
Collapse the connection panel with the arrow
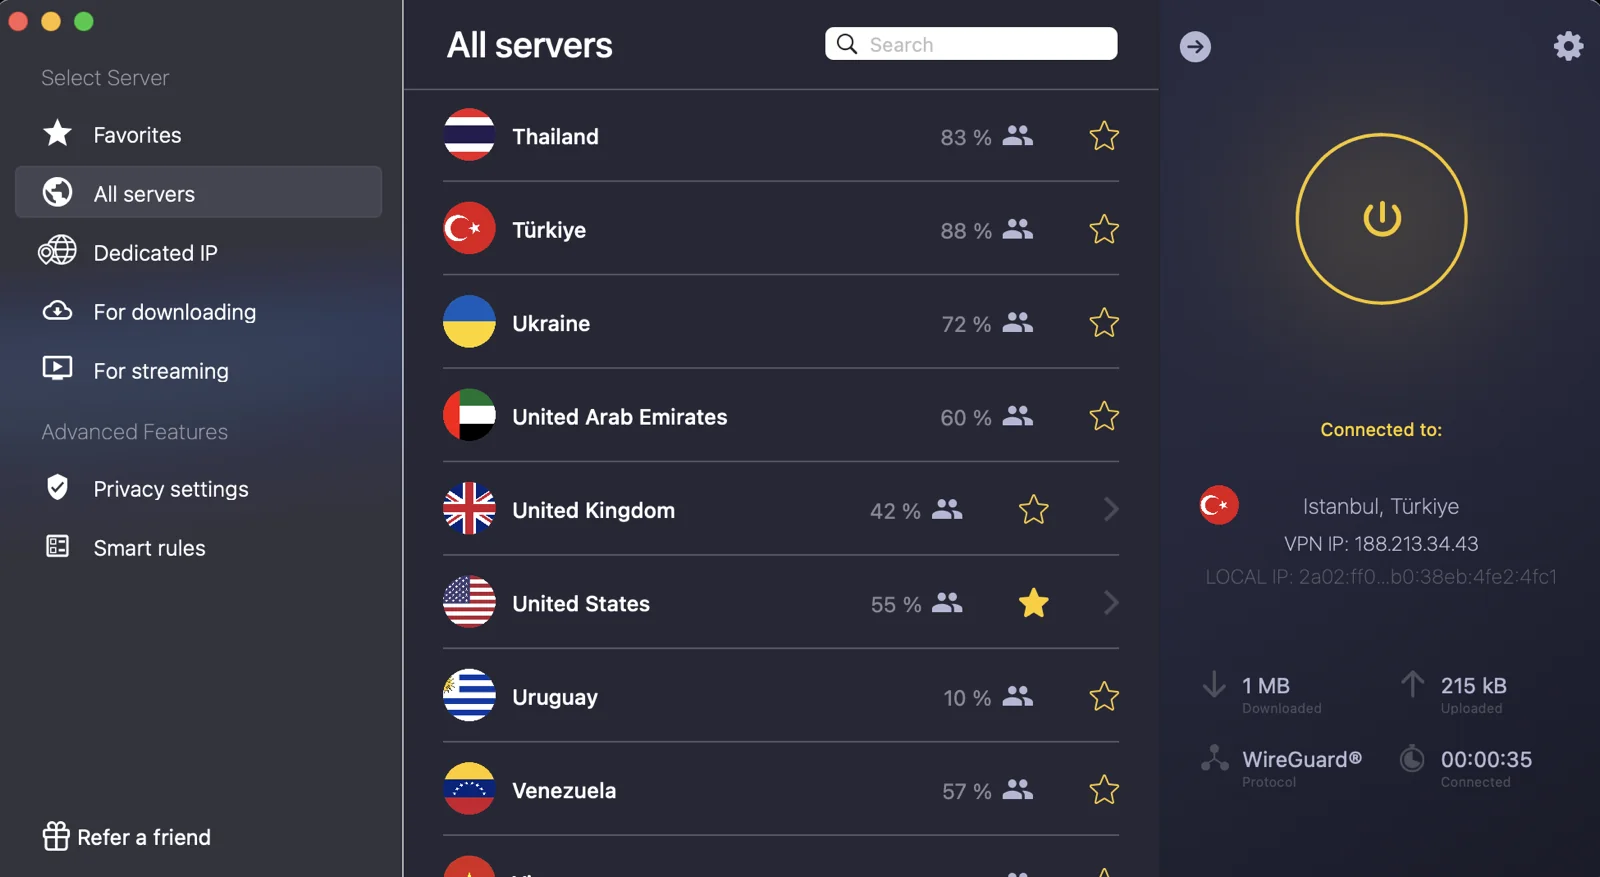pos(1195,46)
